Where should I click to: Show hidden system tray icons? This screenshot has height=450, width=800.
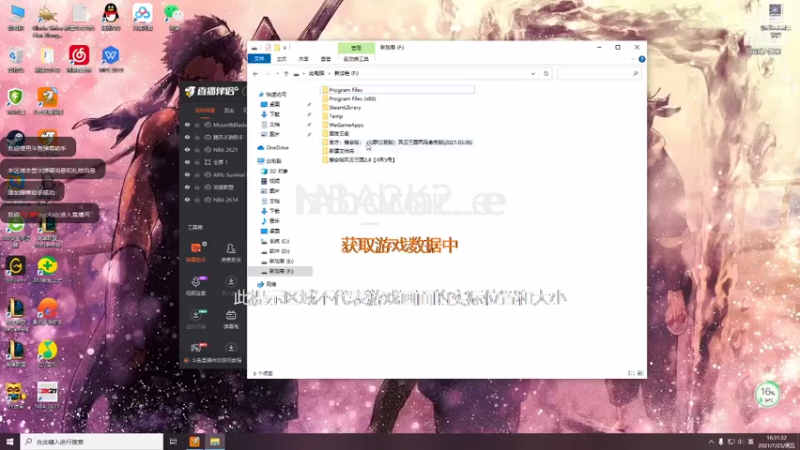point(711,442)
